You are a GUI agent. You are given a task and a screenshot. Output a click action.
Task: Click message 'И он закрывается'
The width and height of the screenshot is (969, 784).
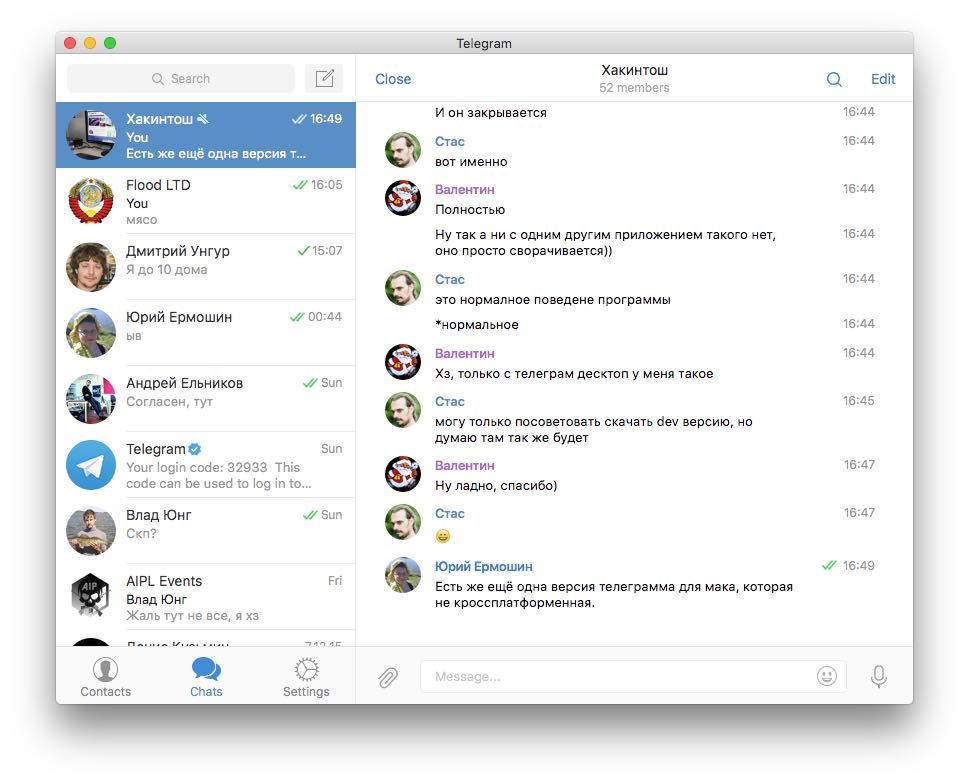click(491, 113)
